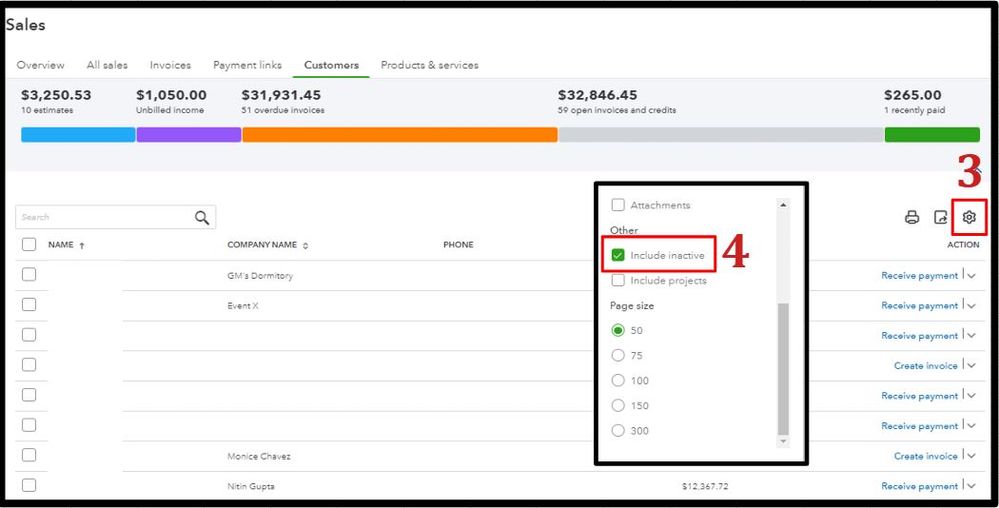Check the Nitin Gupta row checkbox
This screenshot has height=508, width=999.
coord(29,485)
